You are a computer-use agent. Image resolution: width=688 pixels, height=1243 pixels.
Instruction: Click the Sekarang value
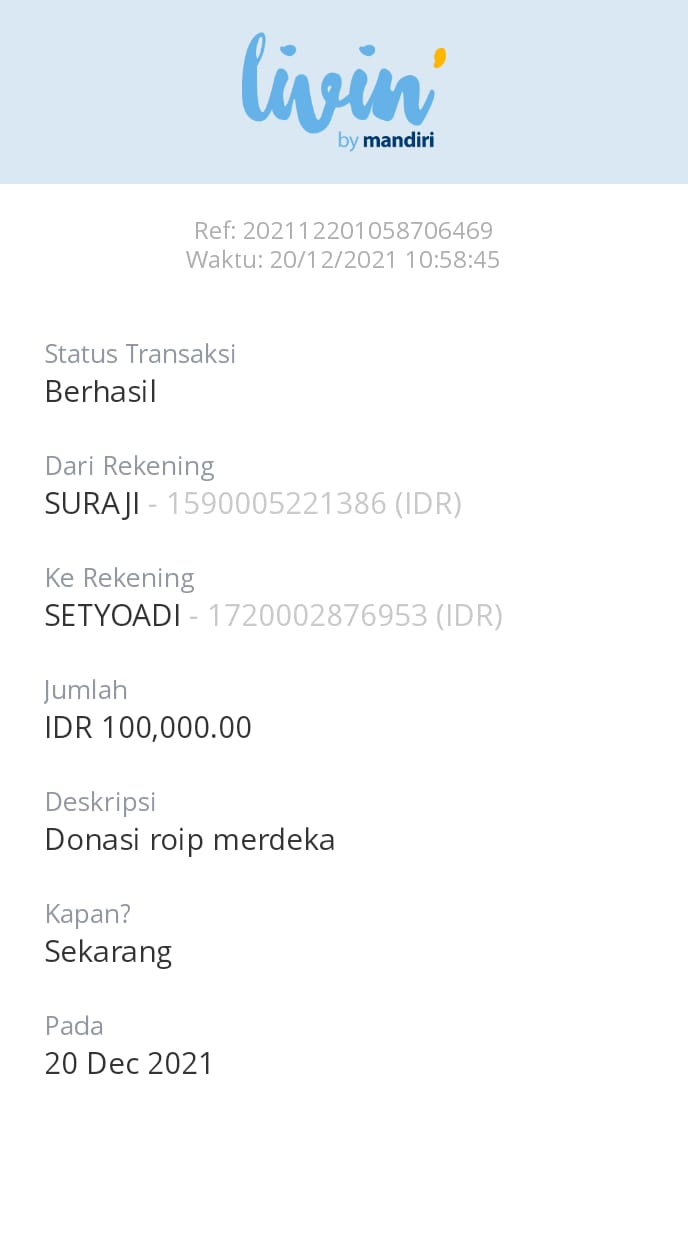(108, 952)
